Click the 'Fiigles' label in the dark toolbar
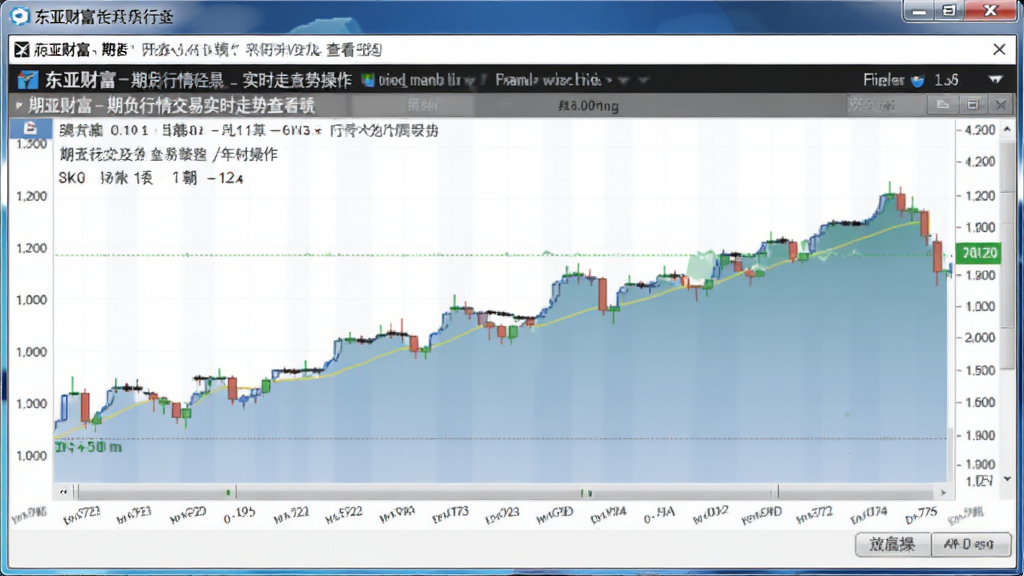Screen dimensions: 1024x576 pos(884,80)
